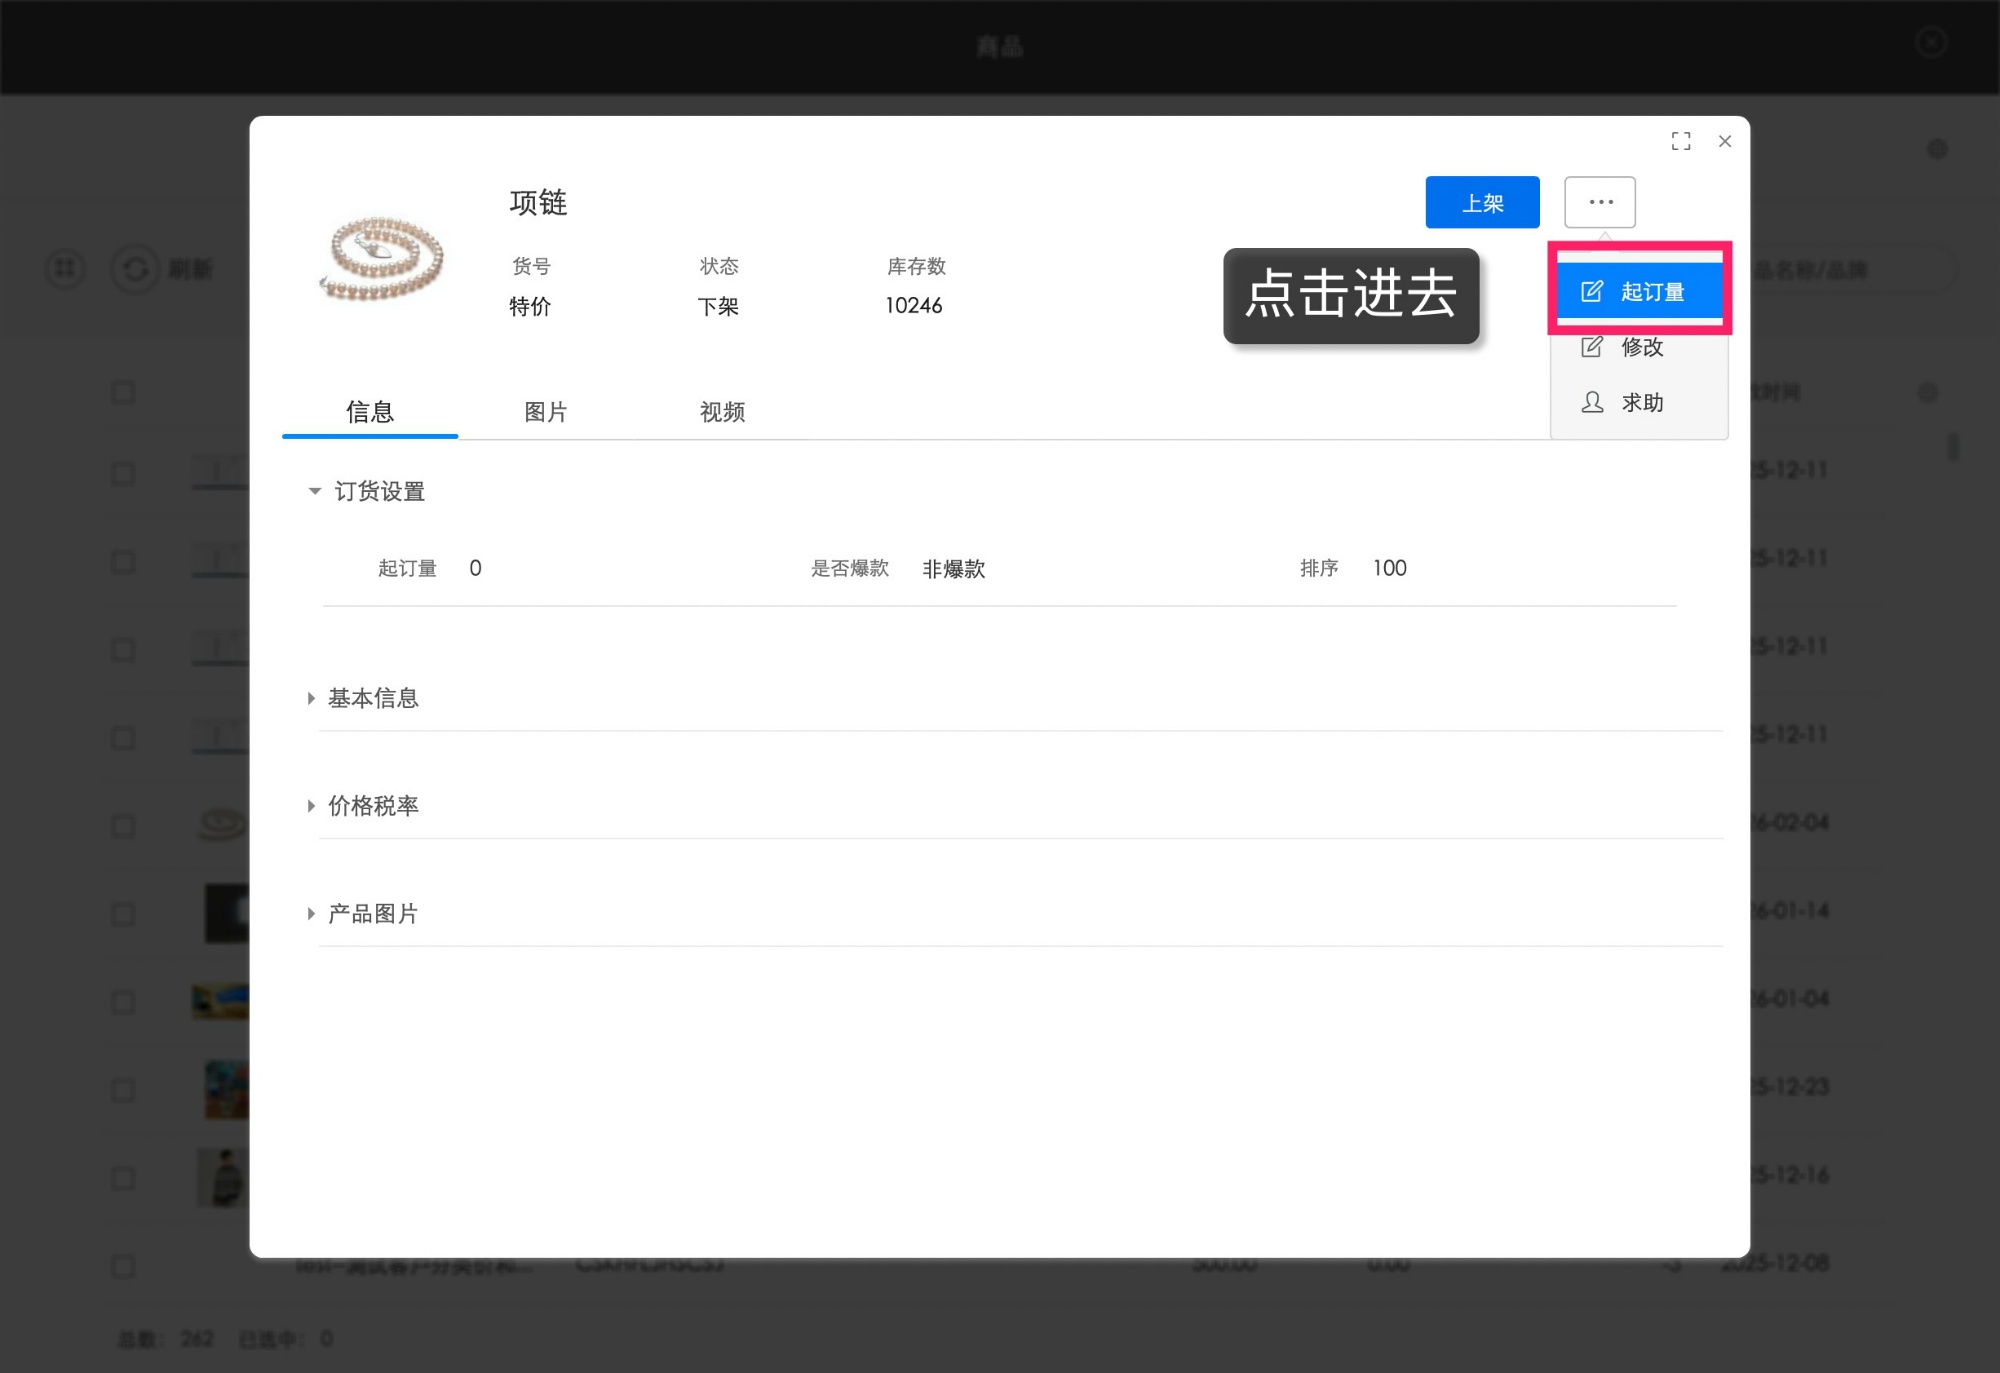
Task: Click the 上架 button
Action: coord(1482,202)
